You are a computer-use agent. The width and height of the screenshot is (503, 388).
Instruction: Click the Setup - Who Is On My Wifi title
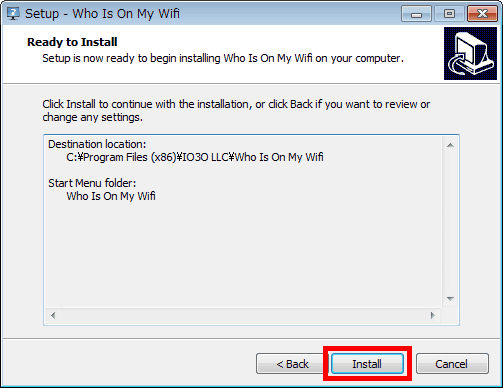tap(102, 14)
